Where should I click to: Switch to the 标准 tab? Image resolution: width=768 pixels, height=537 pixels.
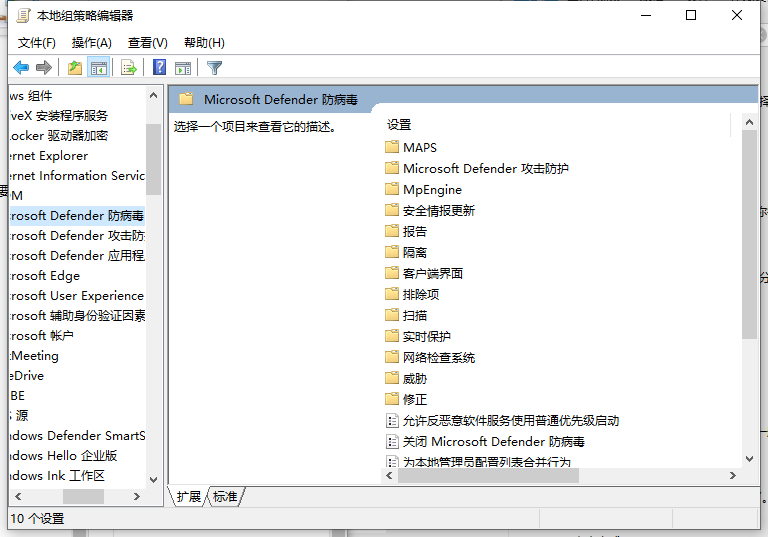pos(225,497)
